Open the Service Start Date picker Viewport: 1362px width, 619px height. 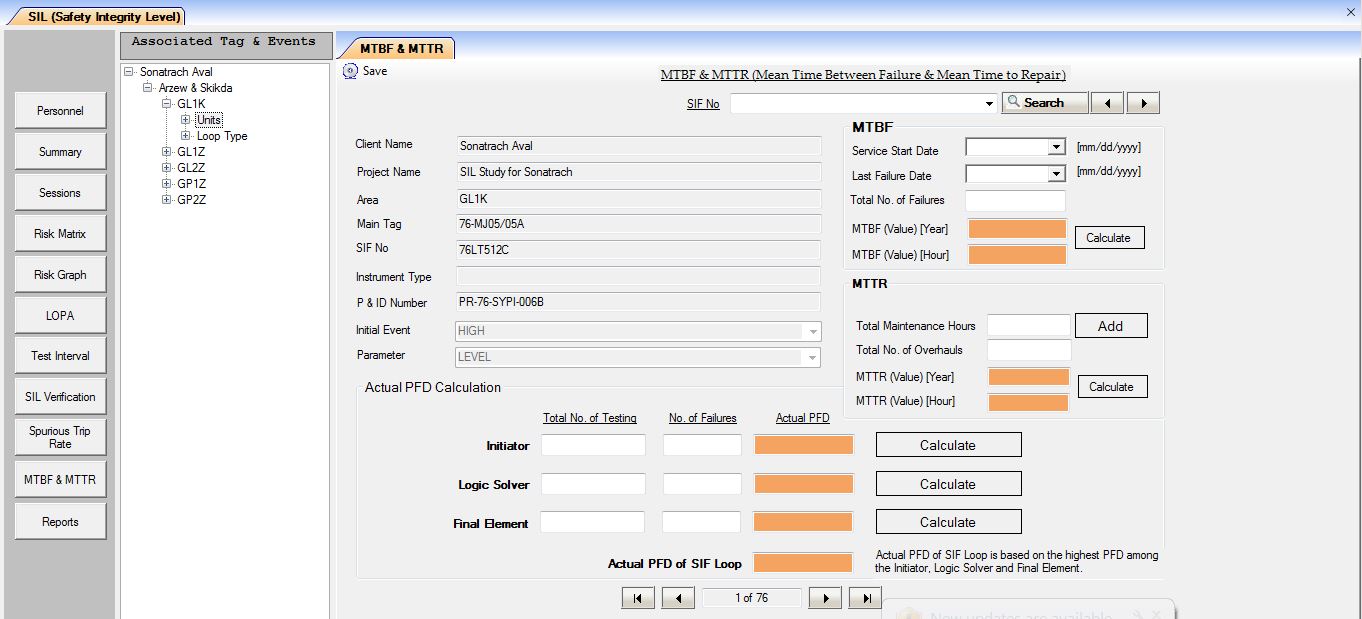1056,147
